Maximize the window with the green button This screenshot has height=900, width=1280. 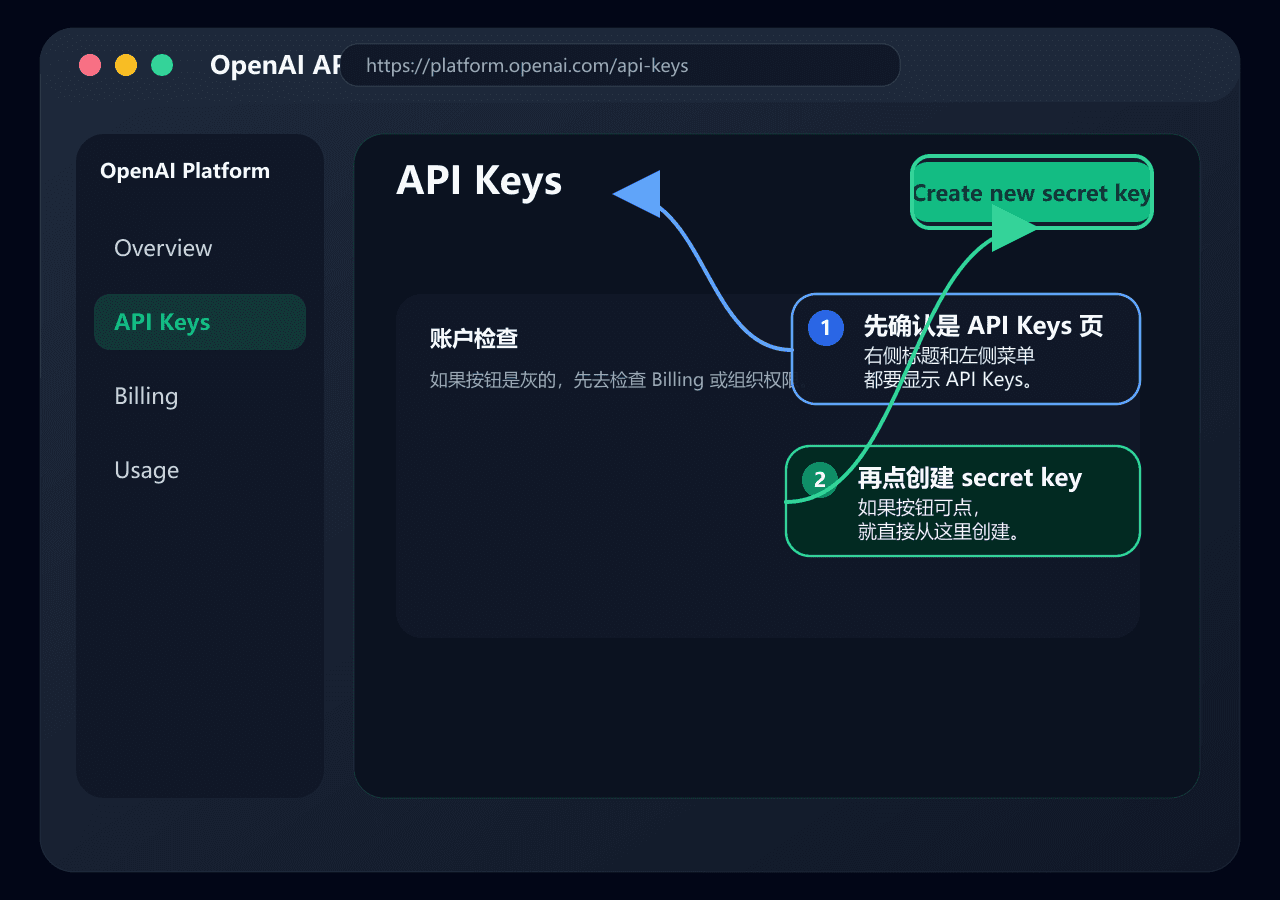[162, 65]
